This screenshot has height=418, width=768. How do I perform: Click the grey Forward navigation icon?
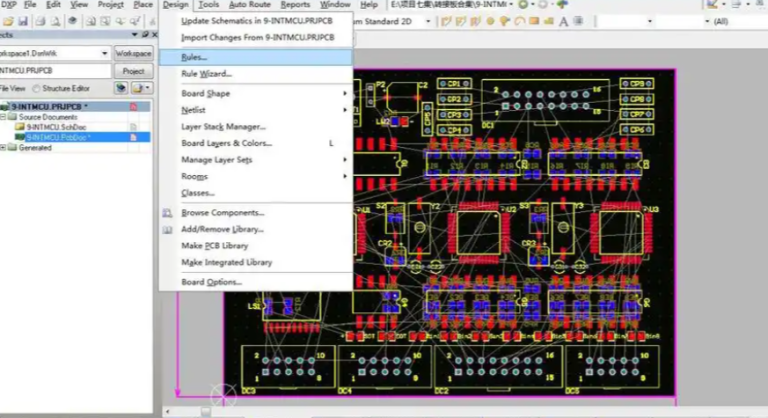[x=543, y=4]
